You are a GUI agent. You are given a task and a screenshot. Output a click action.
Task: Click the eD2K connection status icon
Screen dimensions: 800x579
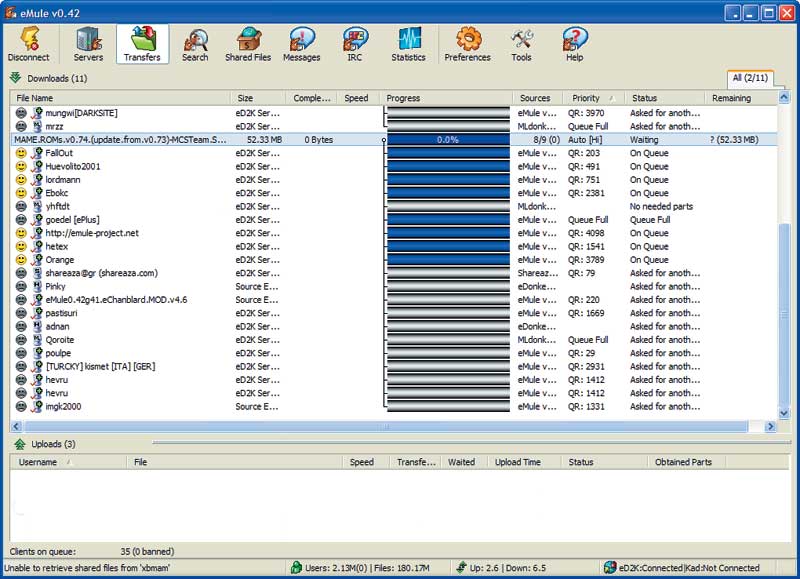coord(609,567)
